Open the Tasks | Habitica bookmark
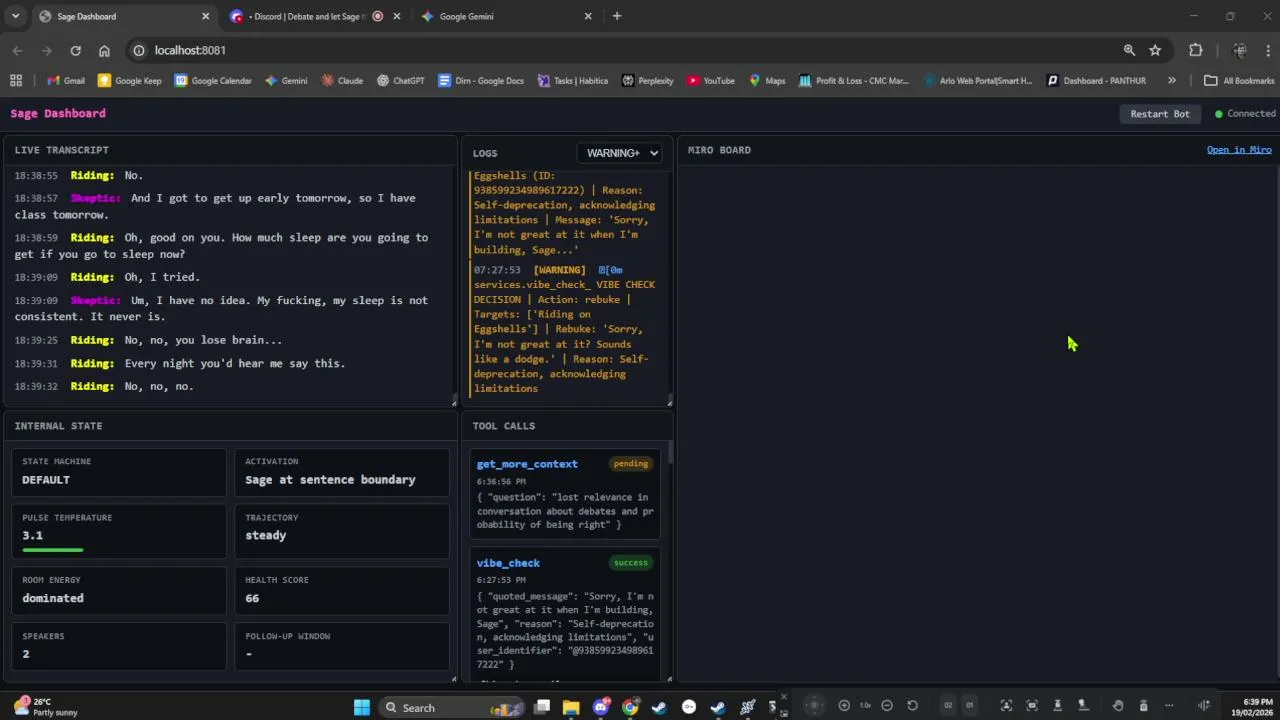 (573, 80)
